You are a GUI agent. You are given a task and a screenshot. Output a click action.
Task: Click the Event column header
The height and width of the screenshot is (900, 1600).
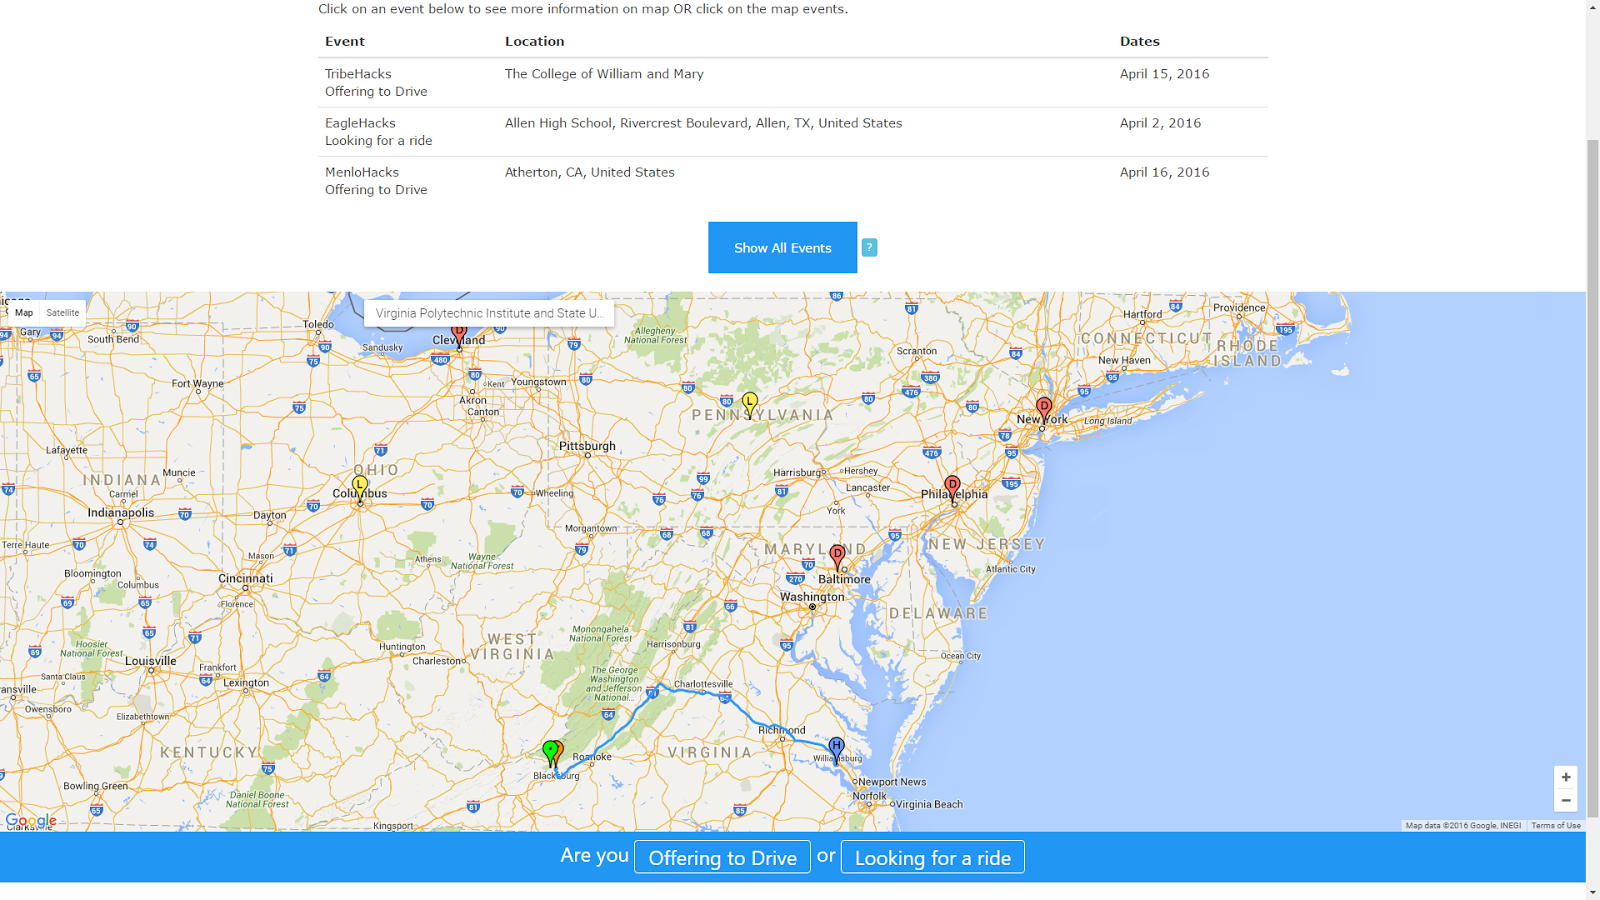(x=344, y=41)
